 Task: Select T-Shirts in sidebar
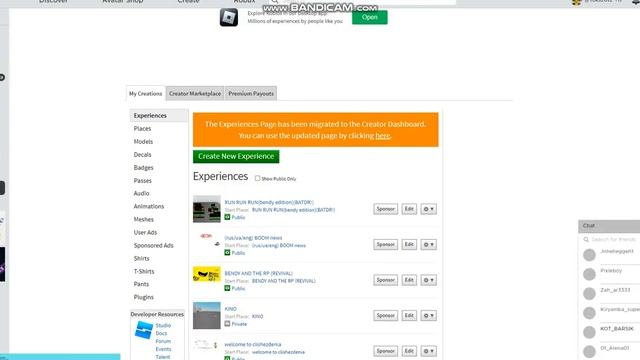(x=144, y=271)
